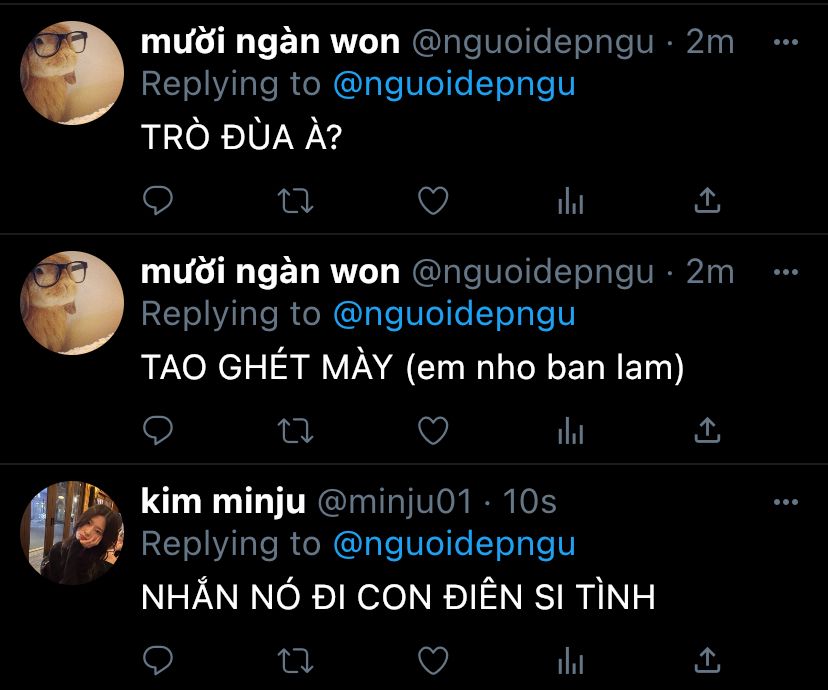Open the @nguoidepngu mention in kim minju's reply
Screen dimensions: 828x690
pyautogui.click(x=454, y=545)
